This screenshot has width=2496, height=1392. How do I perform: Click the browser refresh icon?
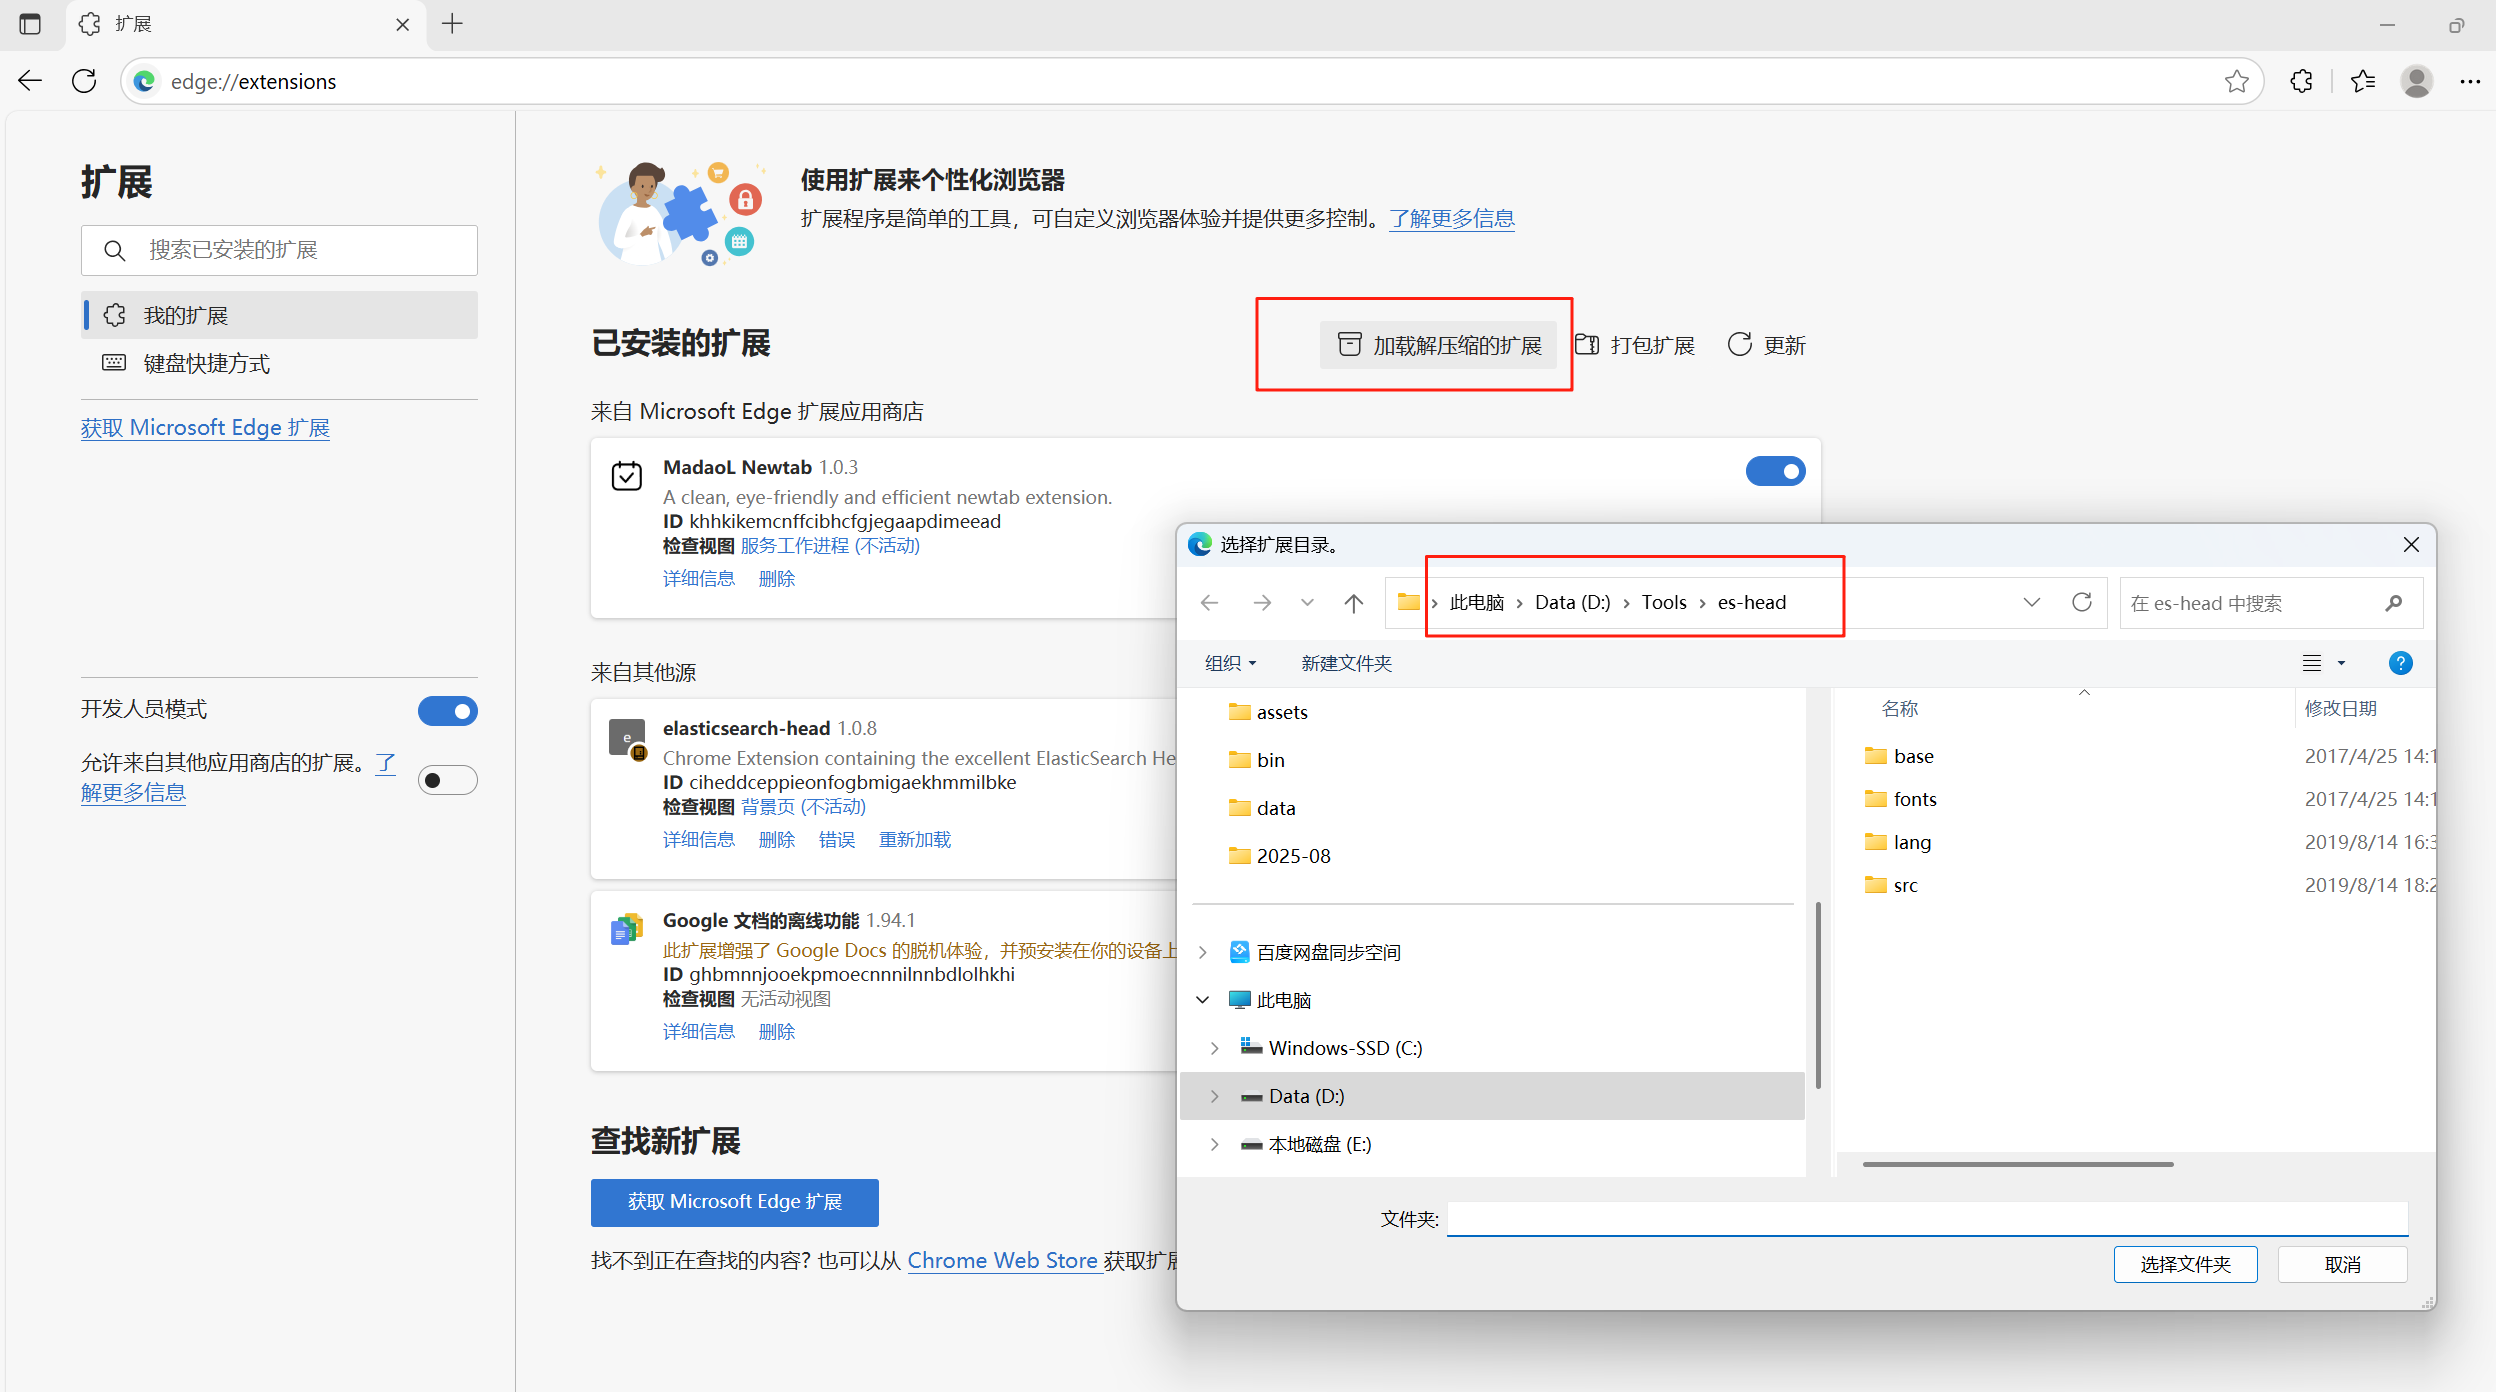pos(84,81)
